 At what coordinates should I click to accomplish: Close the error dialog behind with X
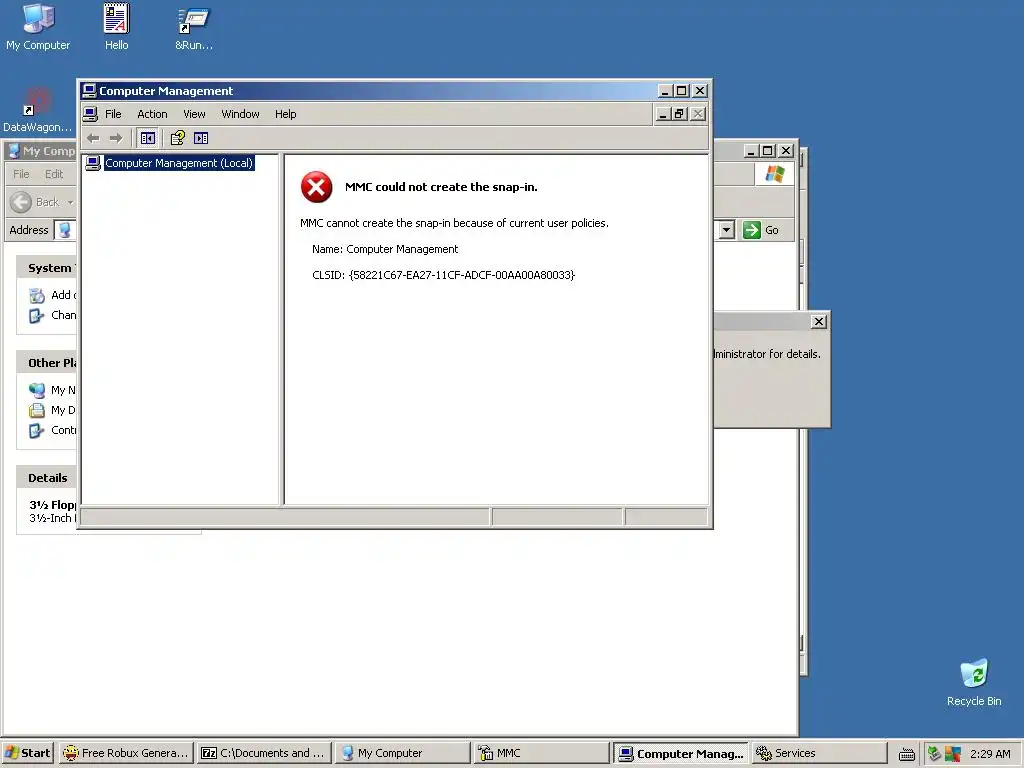click(x=818, y=321)
